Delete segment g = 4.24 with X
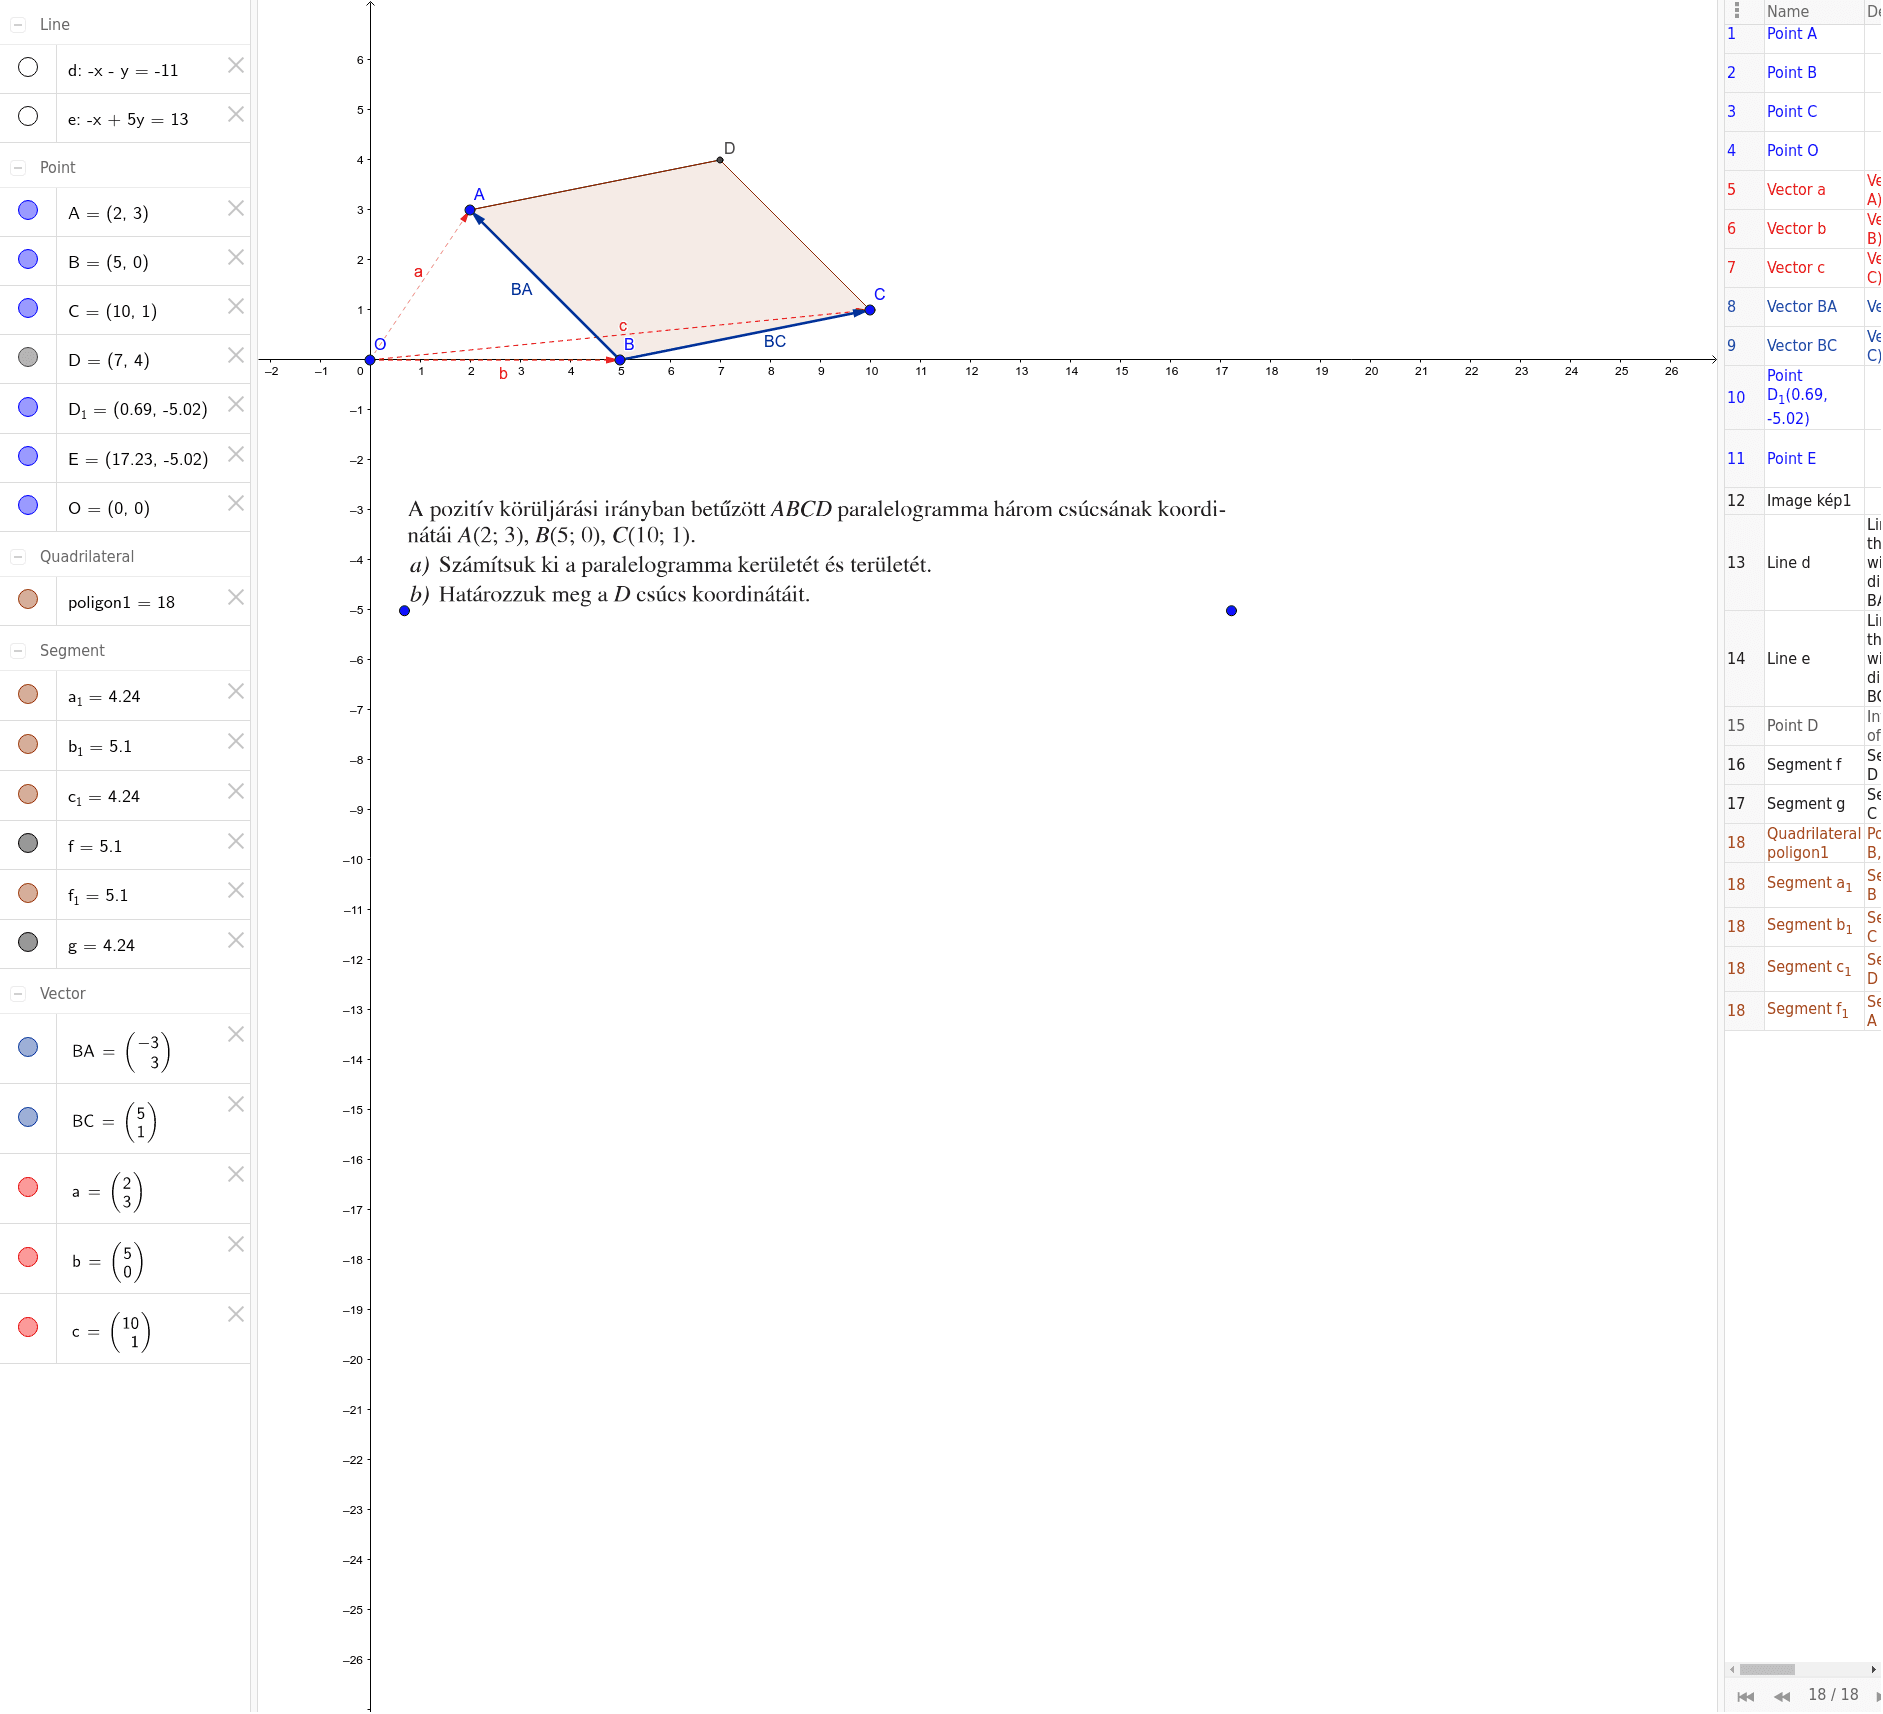The height and width of the screenshot is (1714, 1883). 236,940
